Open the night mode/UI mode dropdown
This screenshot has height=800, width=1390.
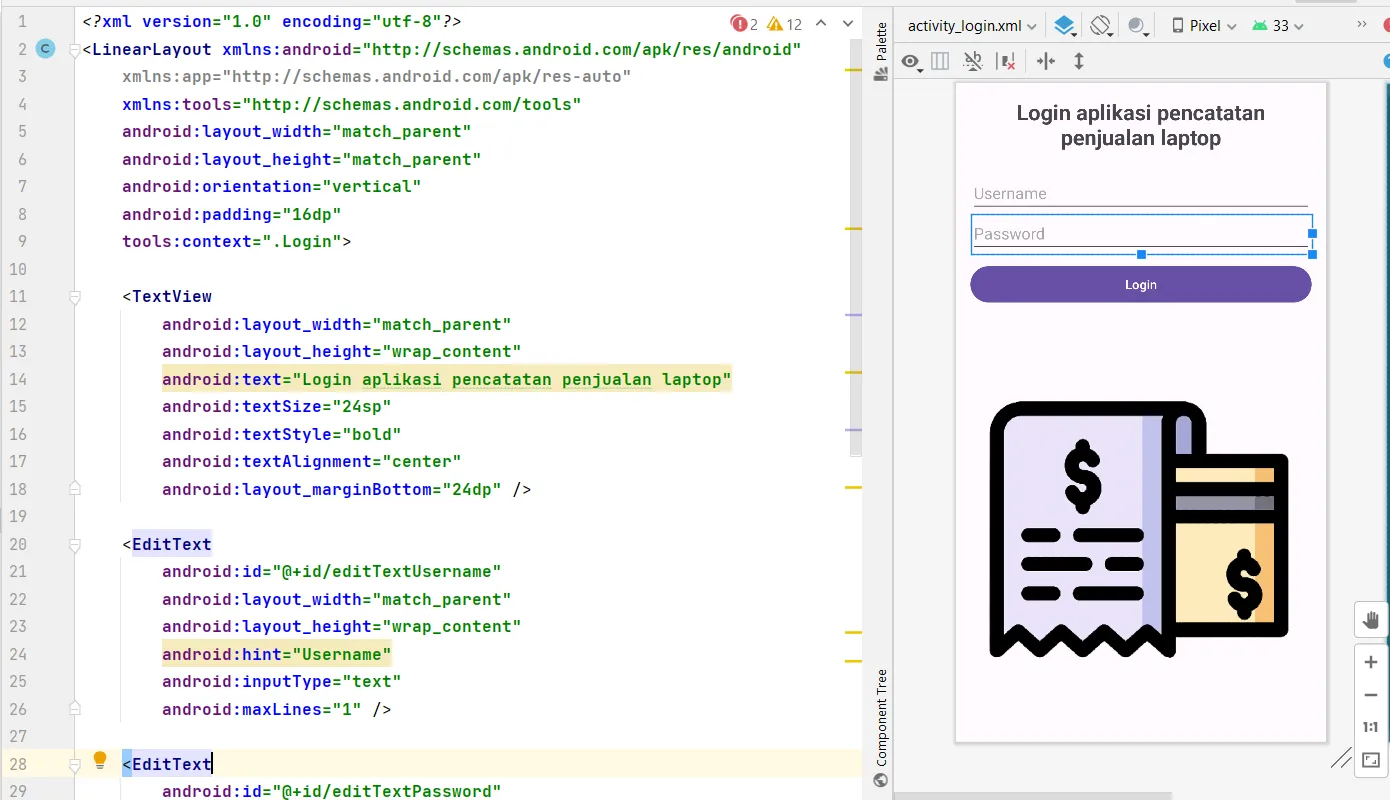pos(1138,26)
